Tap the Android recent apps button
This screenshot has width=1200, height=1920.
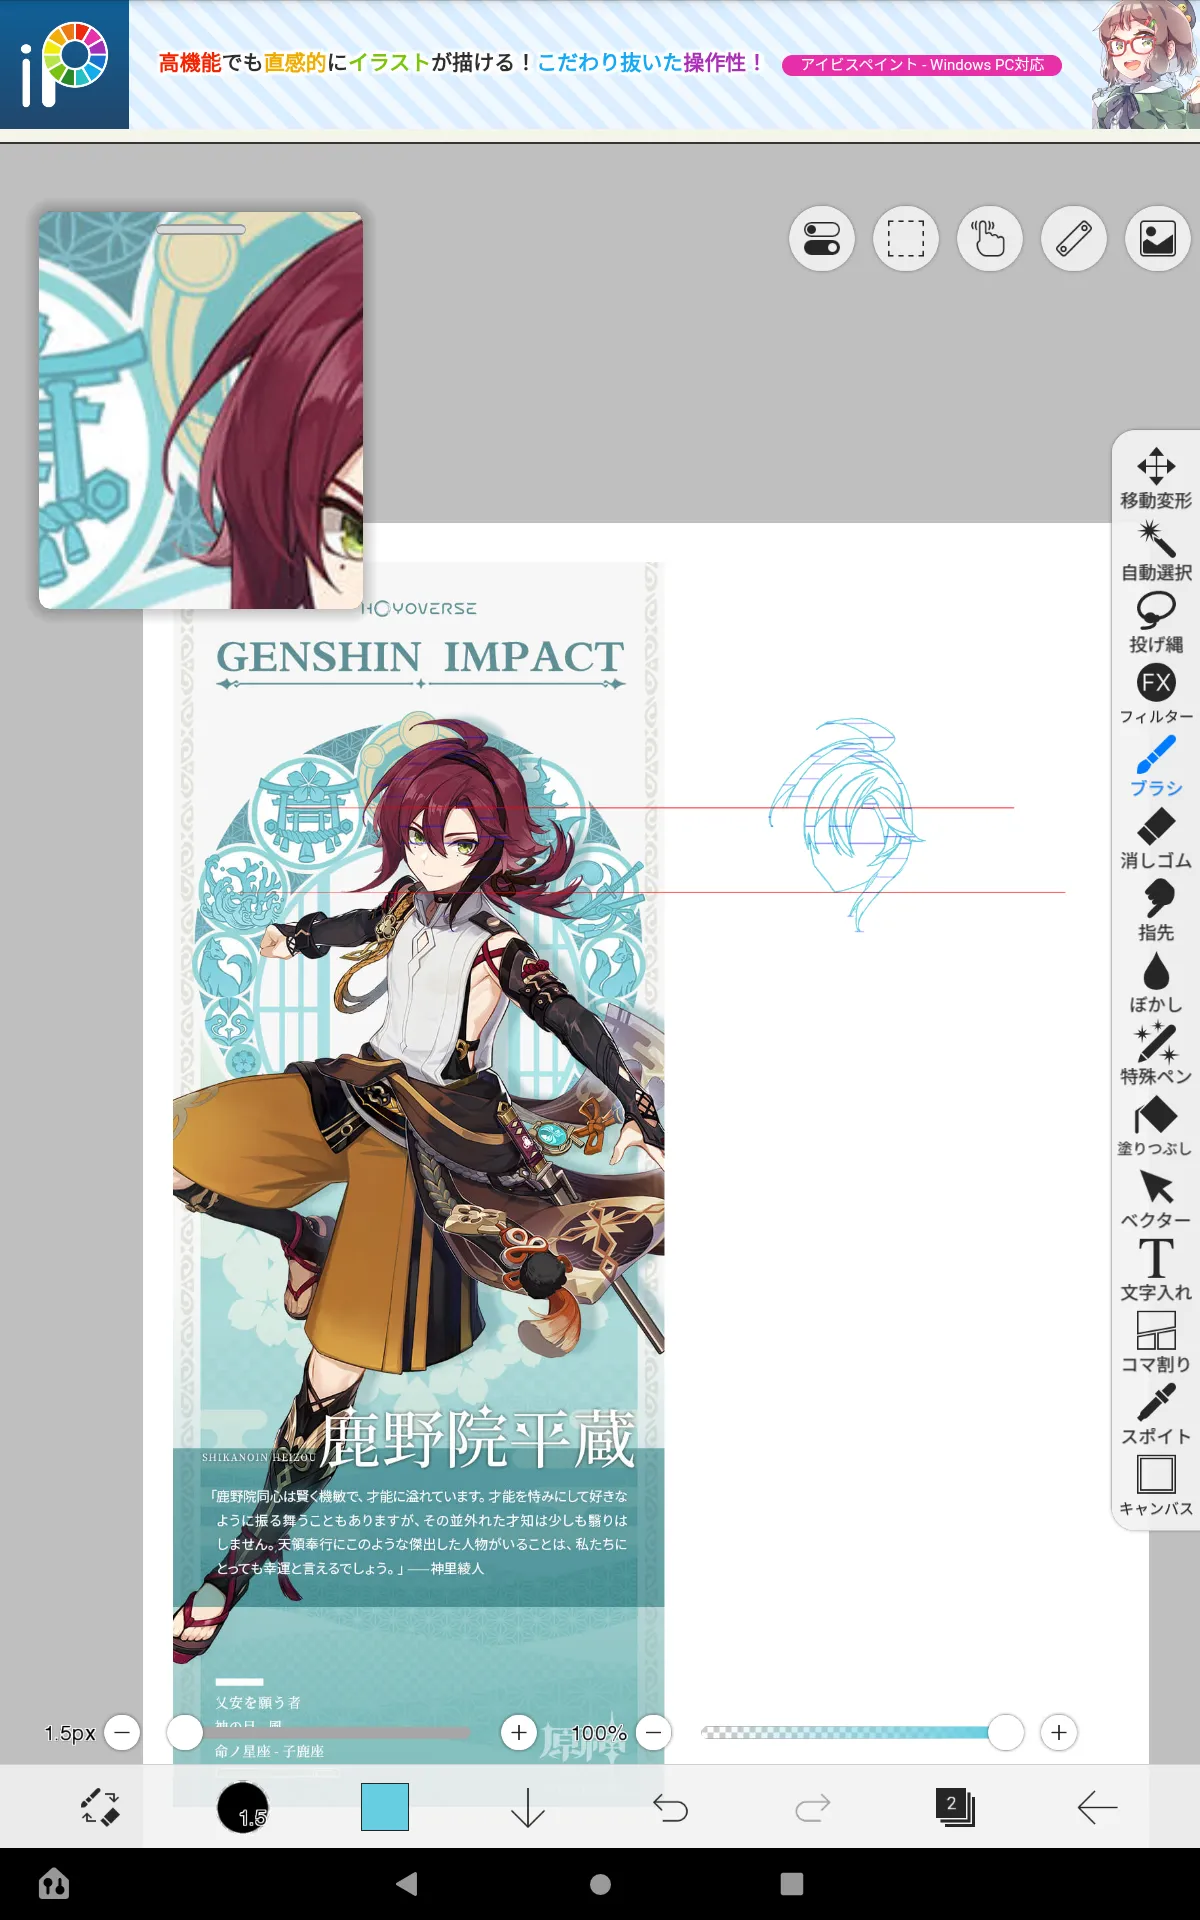[792, 1884]
